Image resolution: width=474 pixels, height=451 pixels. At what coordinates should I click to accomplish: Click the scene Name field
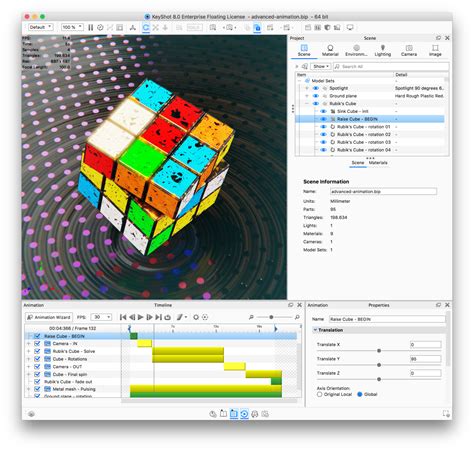click(x=383, y=192)
